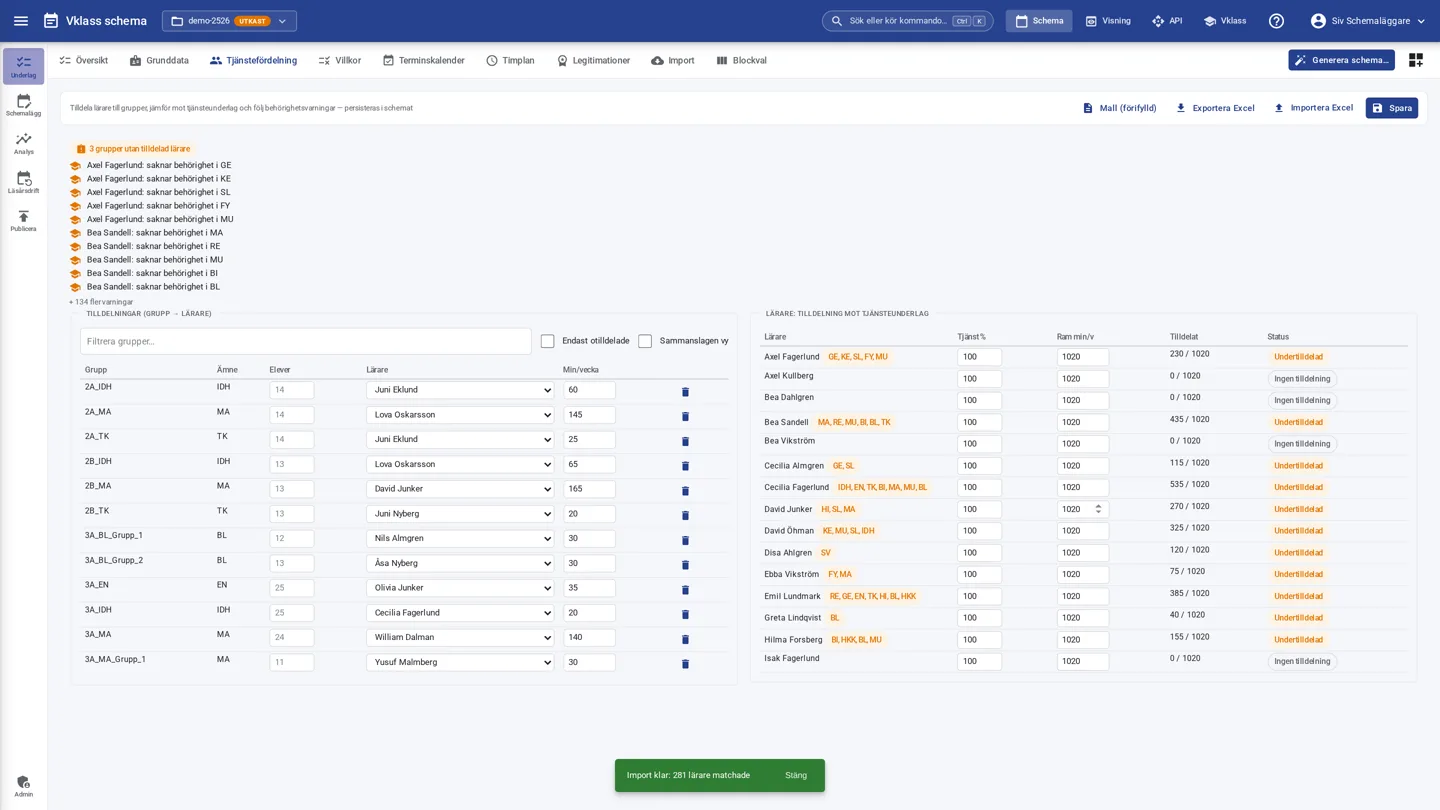Open the Underlag sidebar section
Screen dimensions: 1440x810
click(23, 66)
